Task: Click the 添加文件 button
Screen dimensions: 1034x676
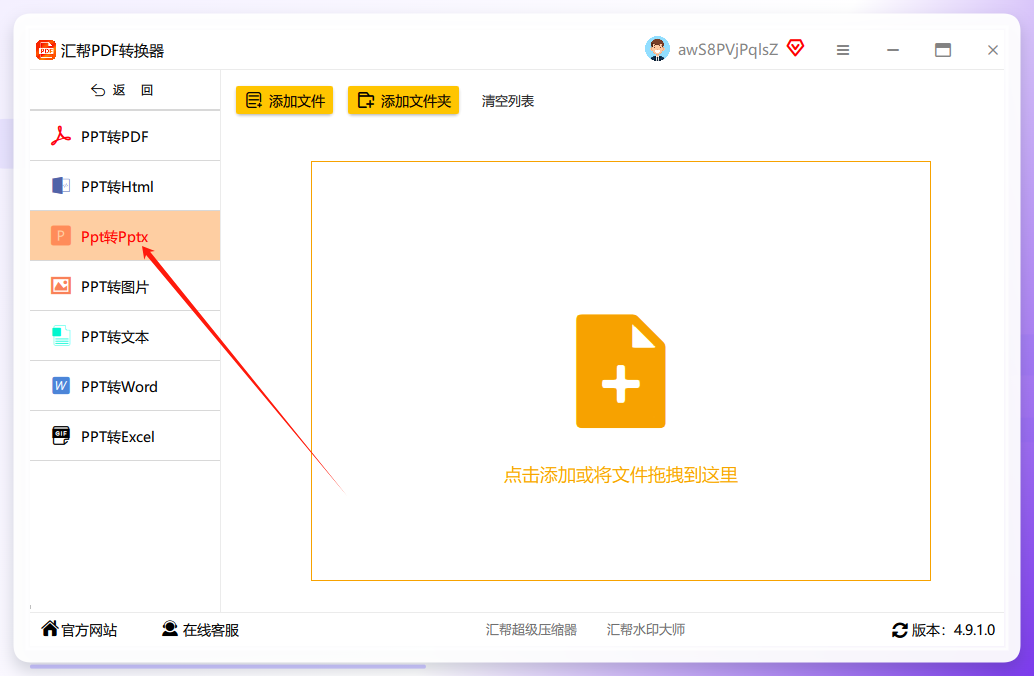Action: pos(284,100)
